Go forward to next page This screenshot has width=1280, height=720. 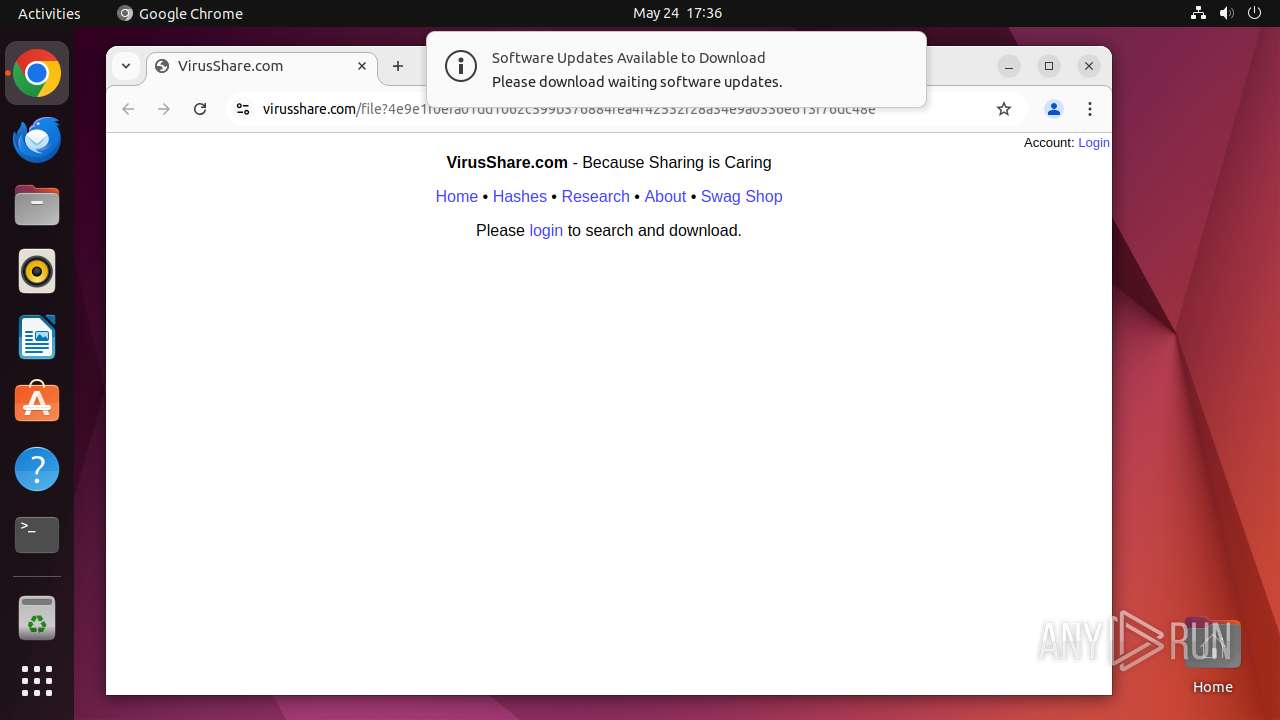pyautogui.click(x=164, y=109)
